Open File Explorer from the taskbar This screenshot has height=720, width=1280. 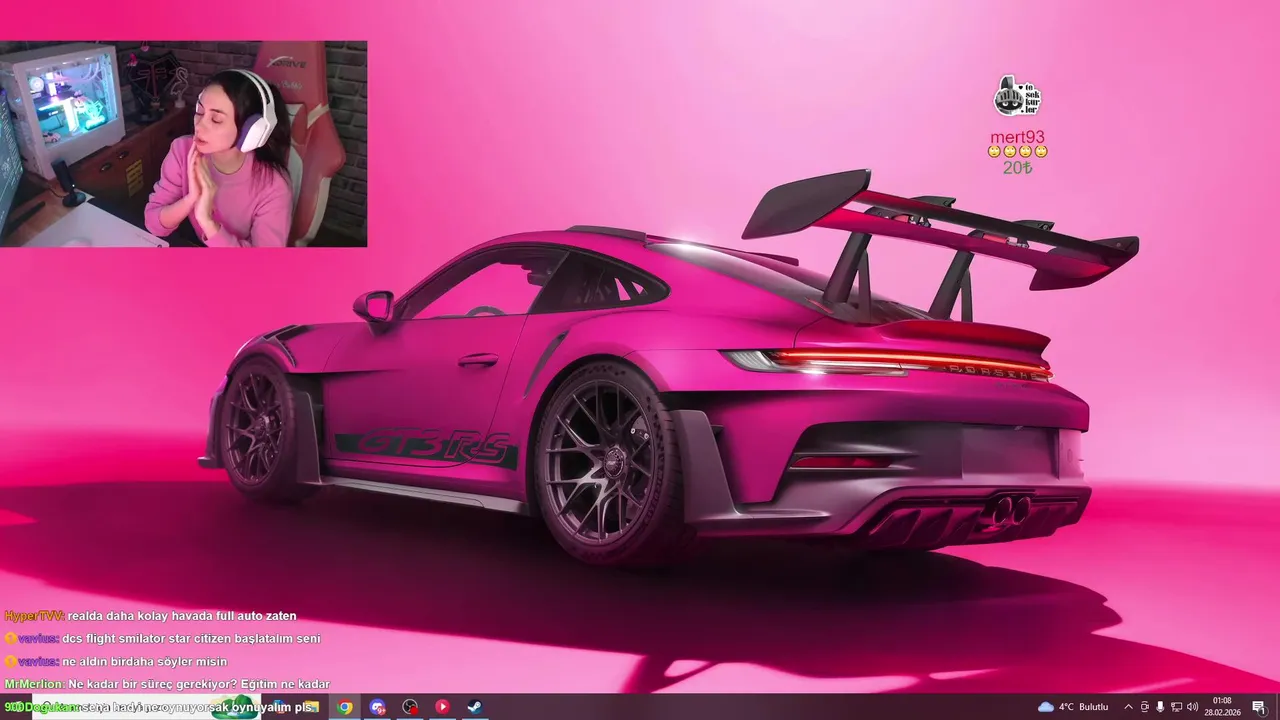[x=312, y=707]
